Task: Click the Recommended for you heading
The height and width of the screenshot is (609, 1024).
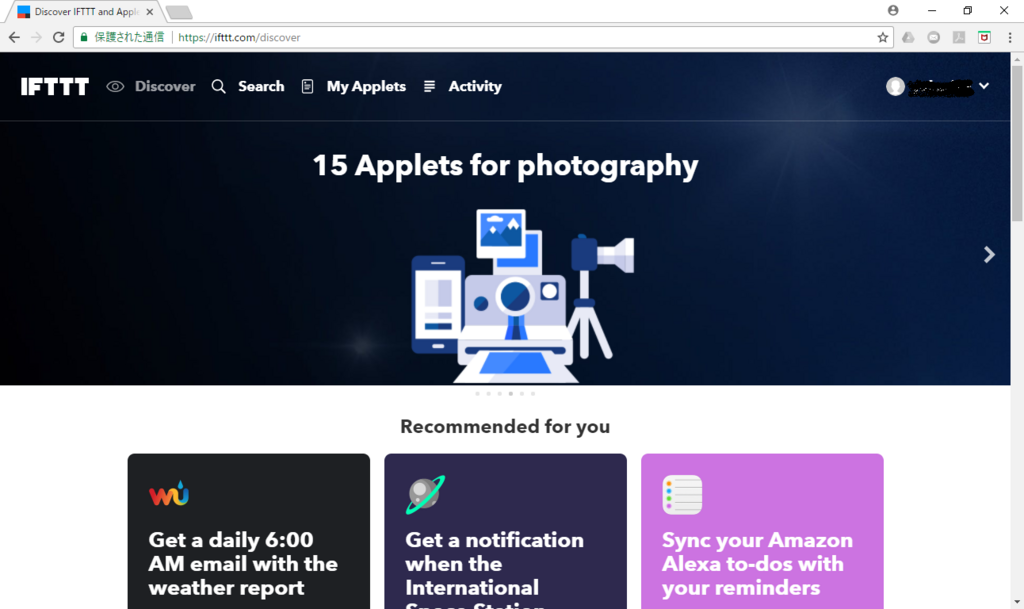Action: pyautogui.click(x=505, y=426)
